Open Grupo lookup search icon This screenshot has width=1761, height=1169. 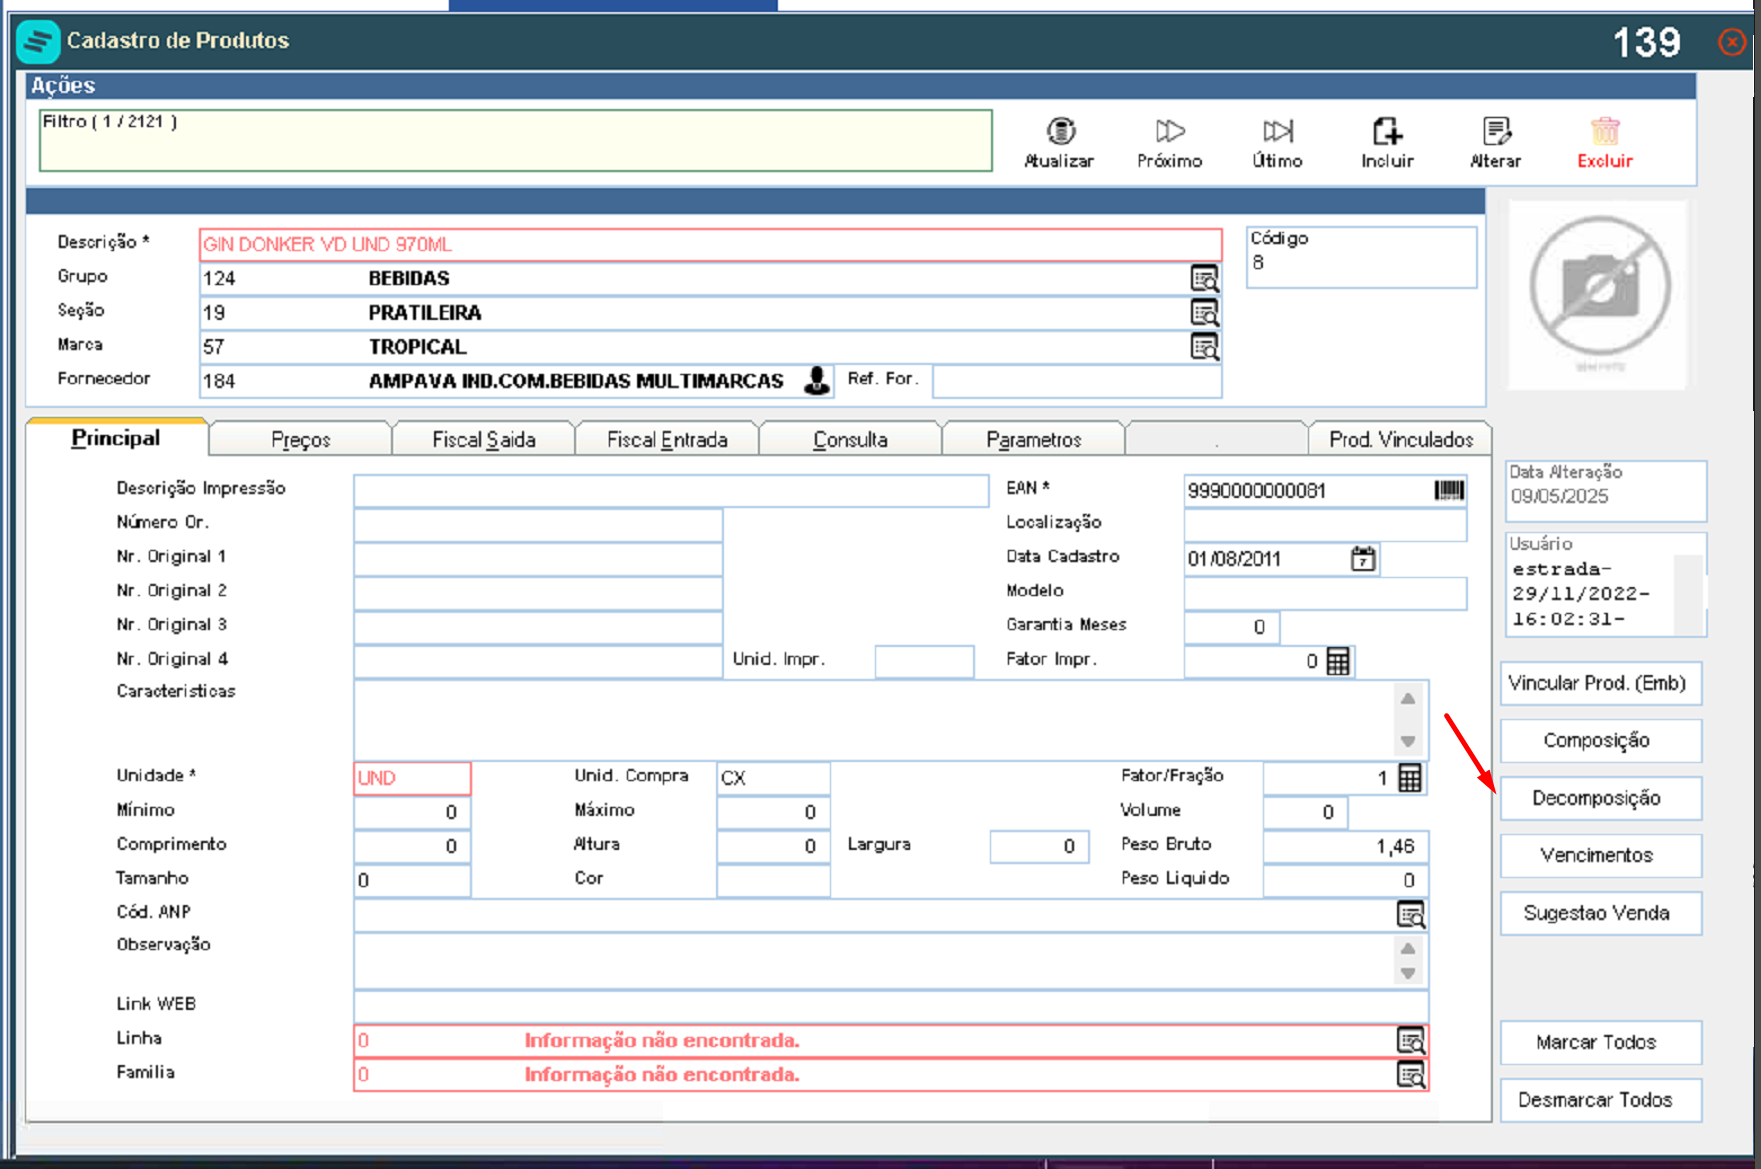coord(1204,279)
